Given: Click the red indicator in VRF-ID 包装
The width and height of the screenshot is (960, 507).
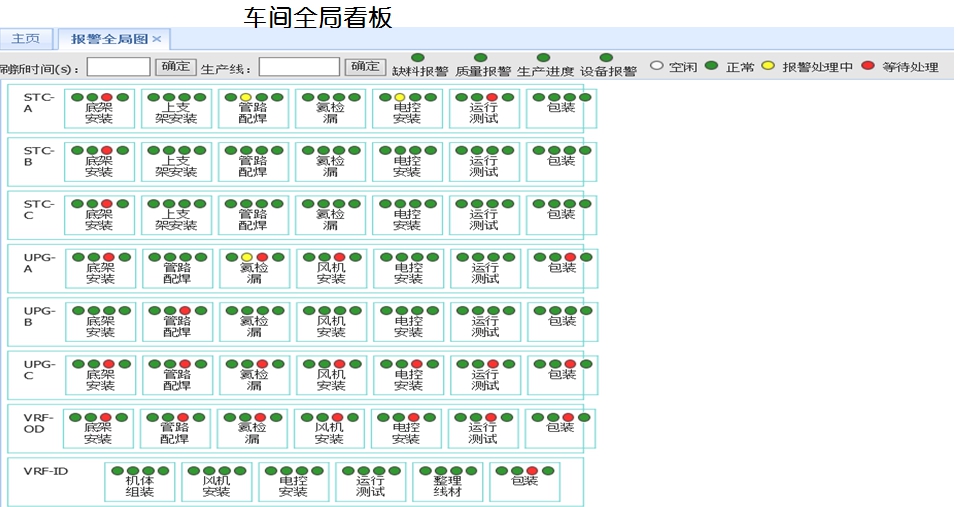Looking at the screenshot, I should click(x=532, y=470).
